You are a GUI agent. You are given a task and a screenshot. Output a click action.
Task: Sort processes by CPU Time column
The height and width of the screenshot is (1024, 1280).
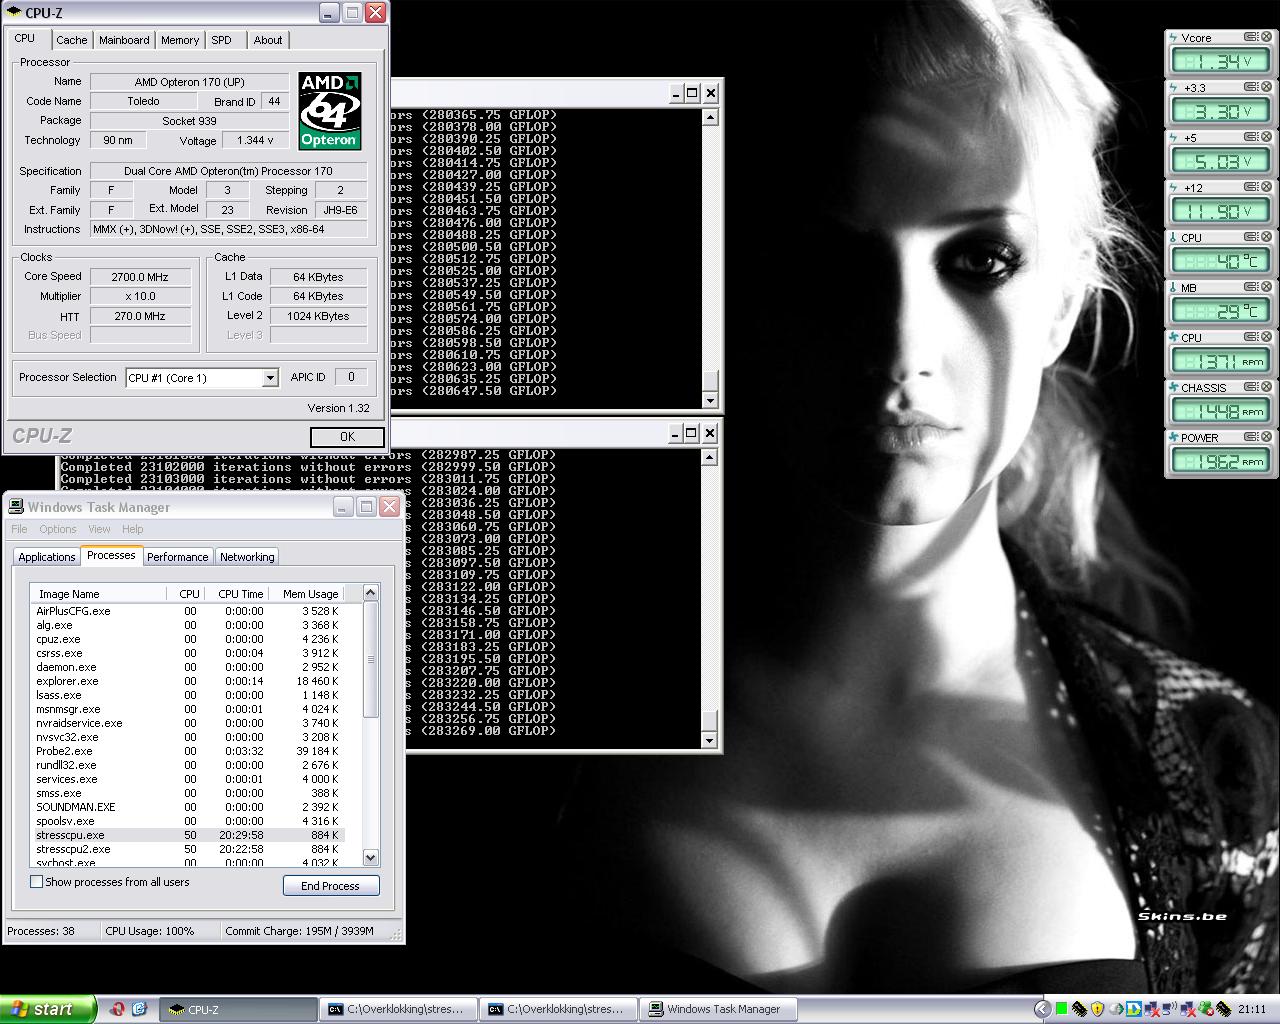click(x=236, y=594)
